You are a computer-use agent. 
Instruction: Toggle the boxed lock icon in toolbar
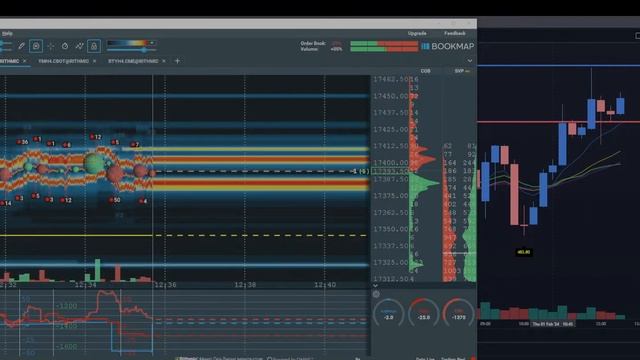(x=94, y=46)
